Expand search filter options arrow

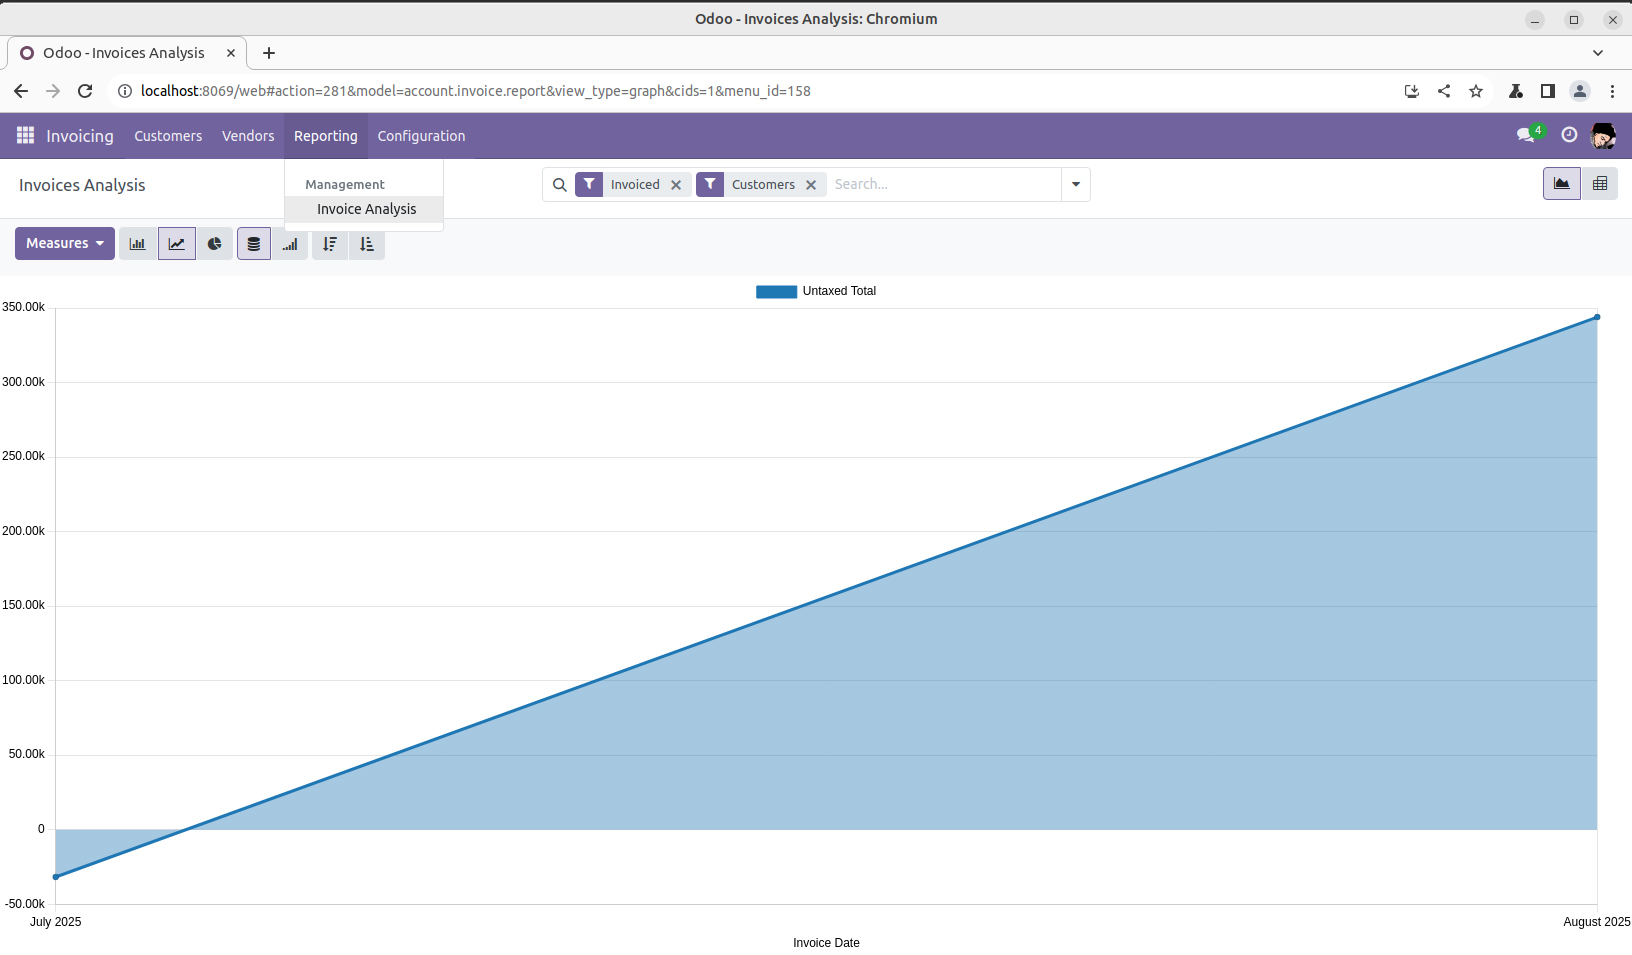pos(1076,184)
